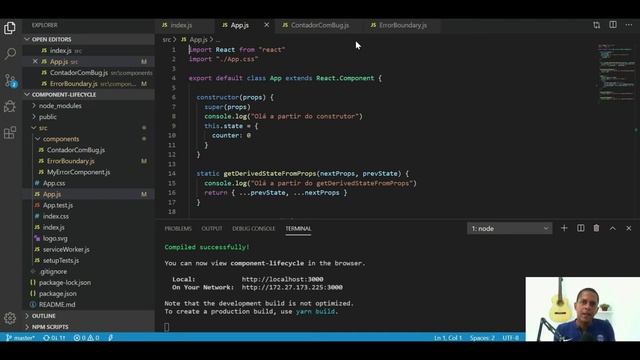Open the Explorer view in activity bar
Viewport: 640px width, 360px height.
click(10, 28)
